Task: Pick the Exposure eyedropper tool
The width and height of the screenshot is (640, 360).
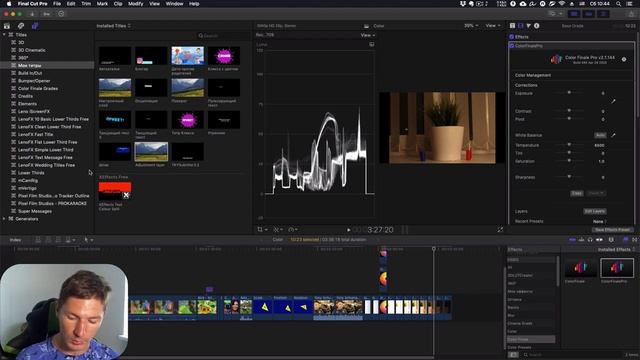Action: [613, 101]
